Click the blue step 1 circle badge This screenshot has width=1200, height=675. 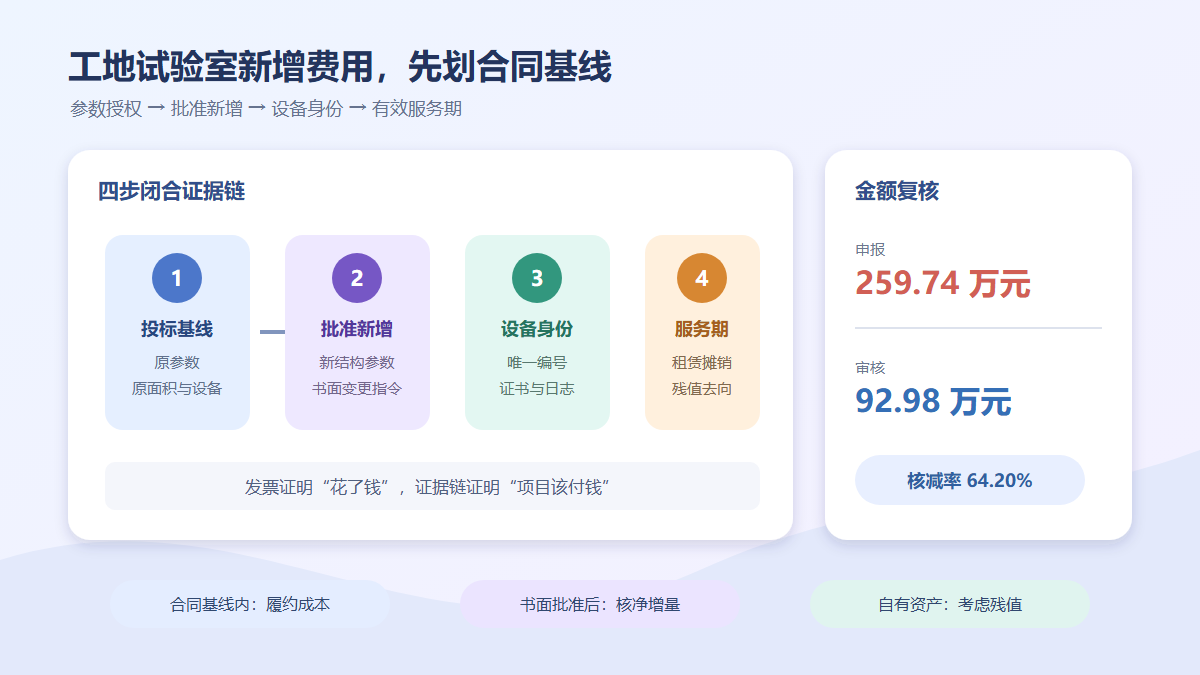pos(177,278)
